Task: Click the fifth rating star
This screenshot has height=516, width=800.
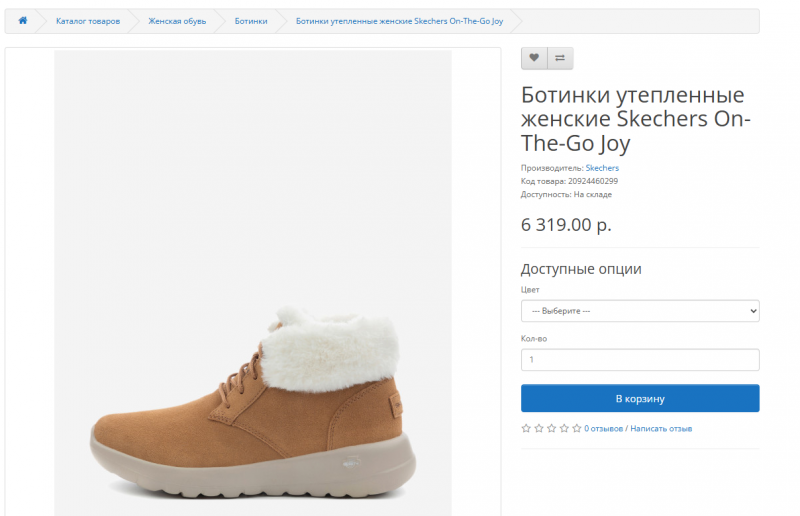Action: tap(576, 428)
